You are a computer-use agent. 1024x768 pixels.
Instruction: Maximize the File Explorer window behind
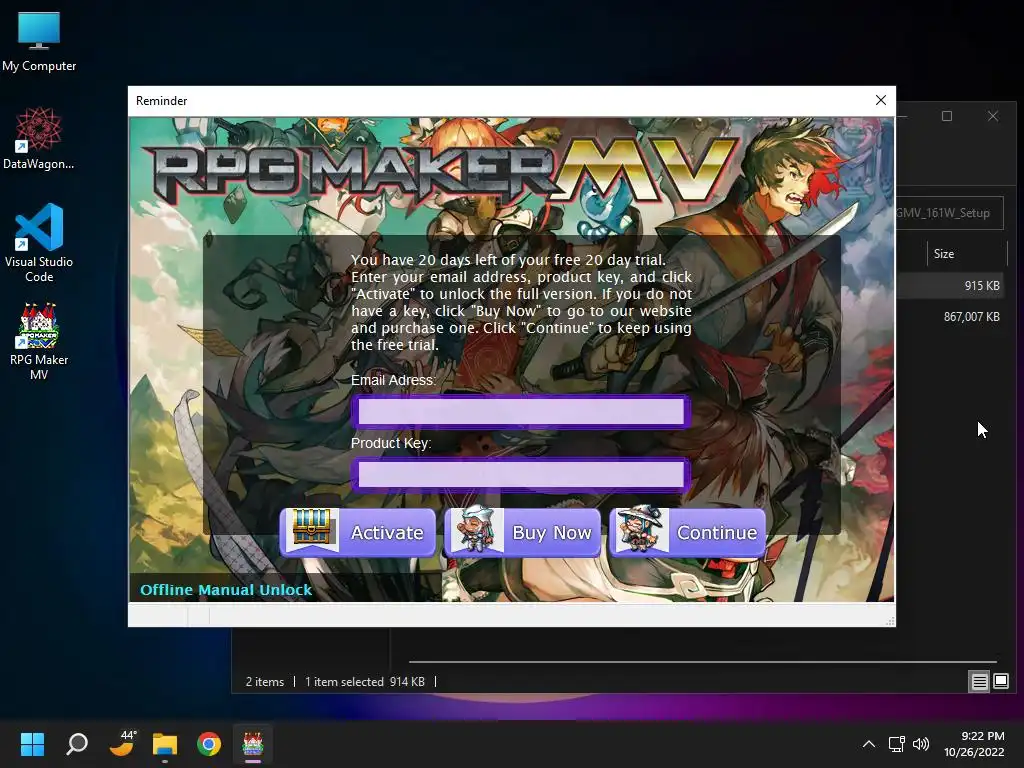[947, 116]
